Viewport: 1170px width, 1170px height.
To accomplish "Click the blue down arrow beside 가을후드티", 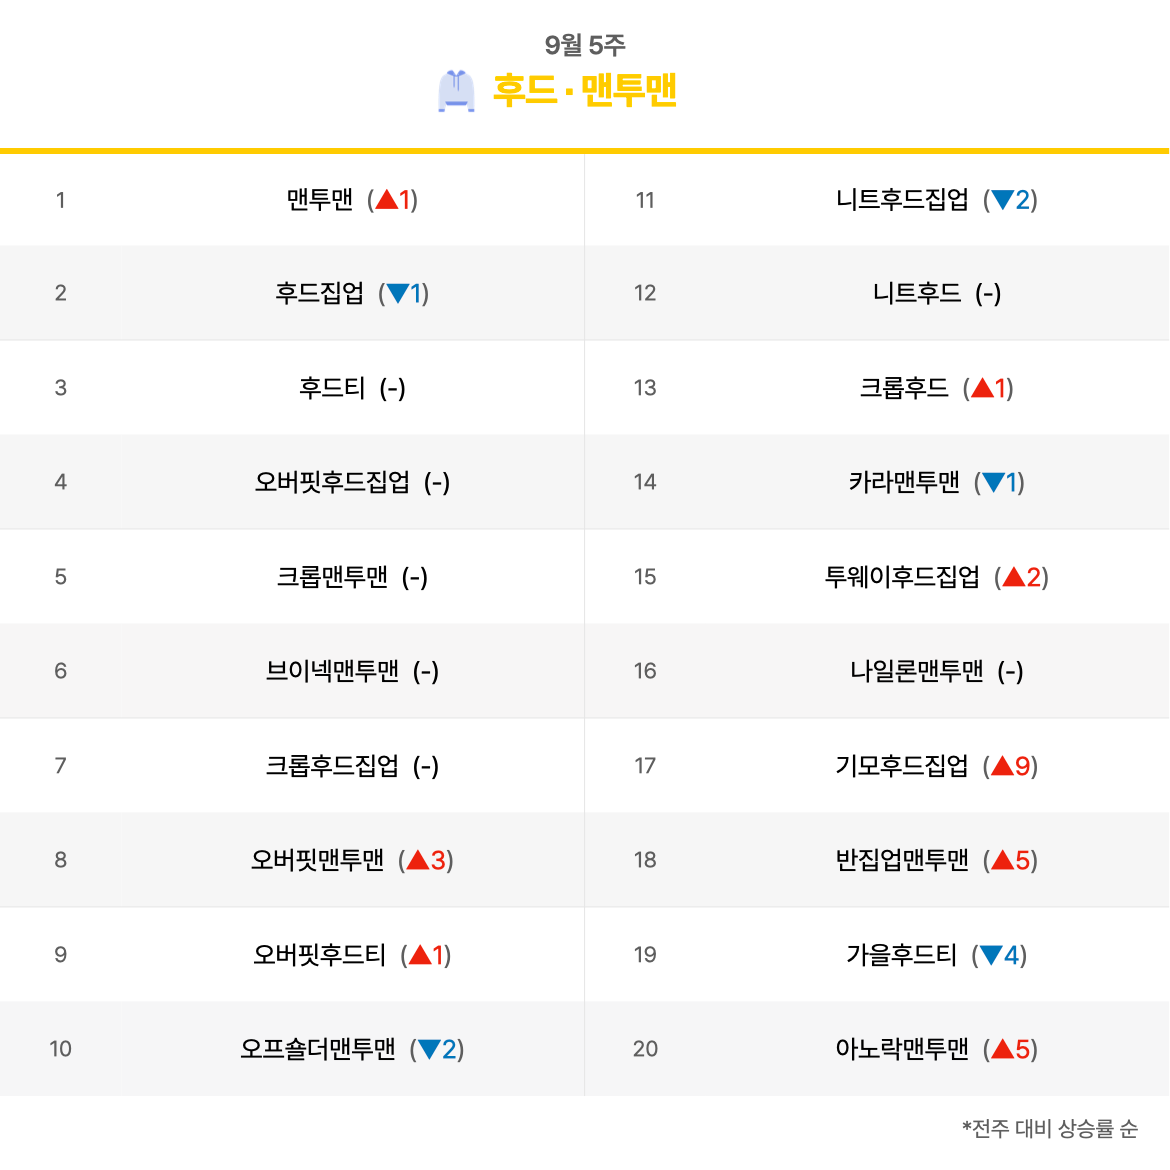I will [x=991, y=955].
